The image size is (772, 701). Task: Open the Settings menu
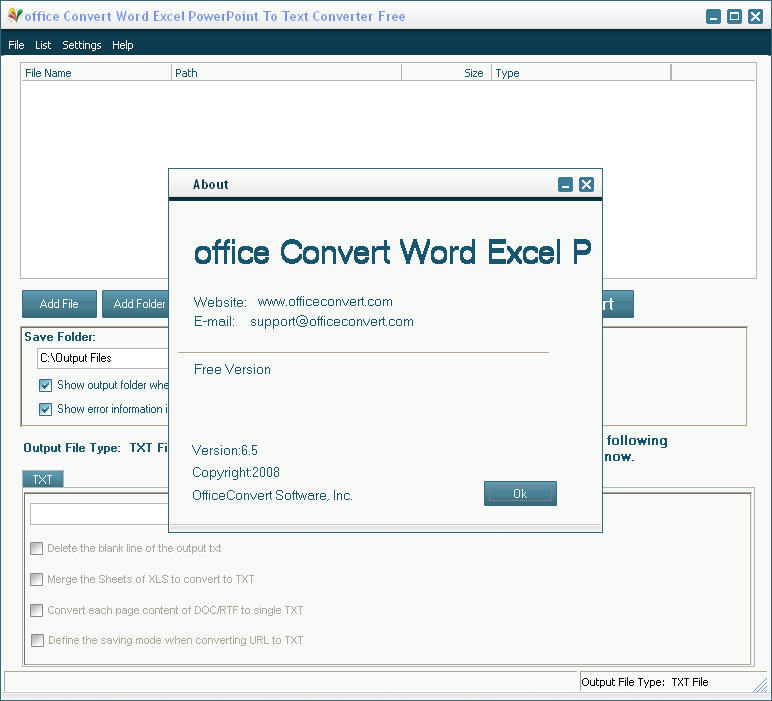click(82, 45)
